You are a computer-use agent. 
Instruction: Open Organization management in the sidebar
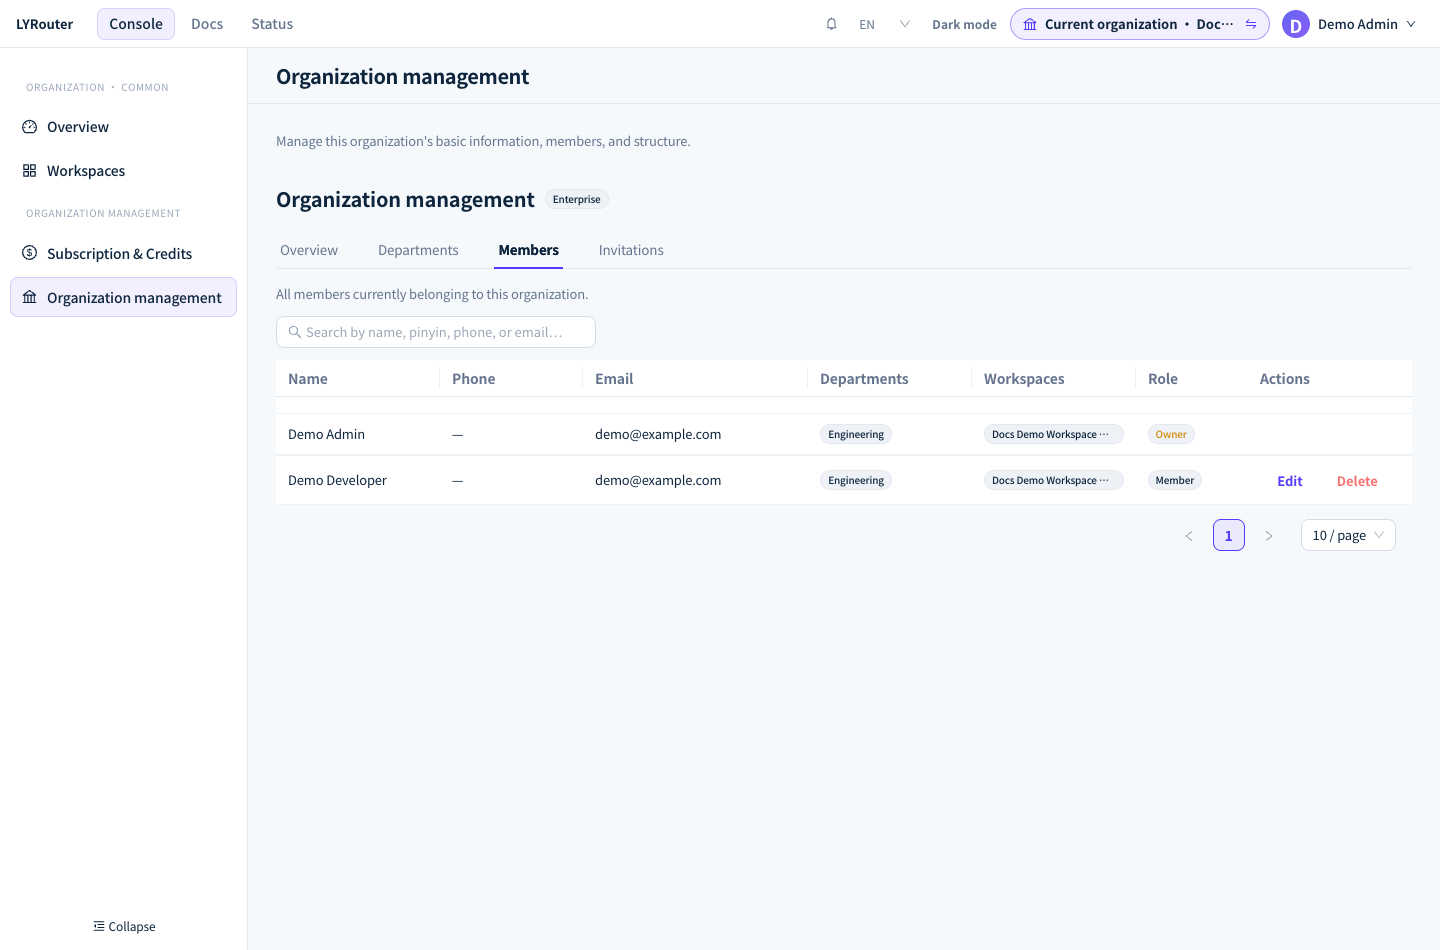click(x=123, y=297)
